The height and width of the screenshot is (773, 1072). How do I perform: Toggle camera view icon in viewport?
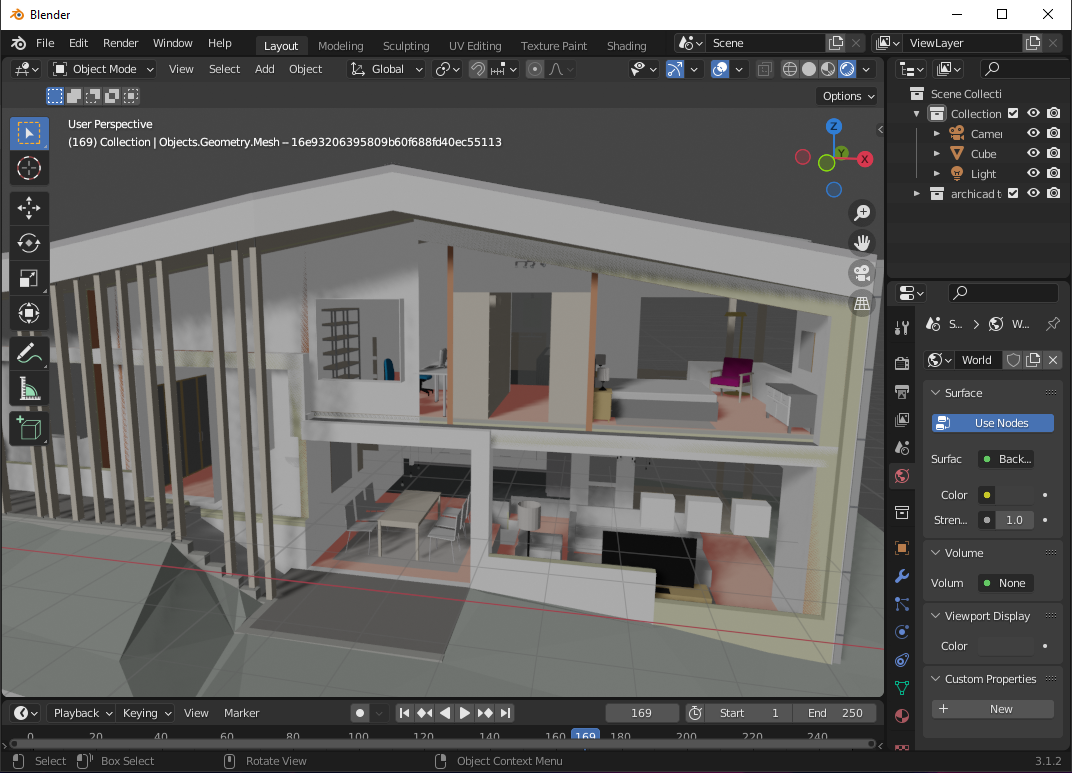[862, 273]
